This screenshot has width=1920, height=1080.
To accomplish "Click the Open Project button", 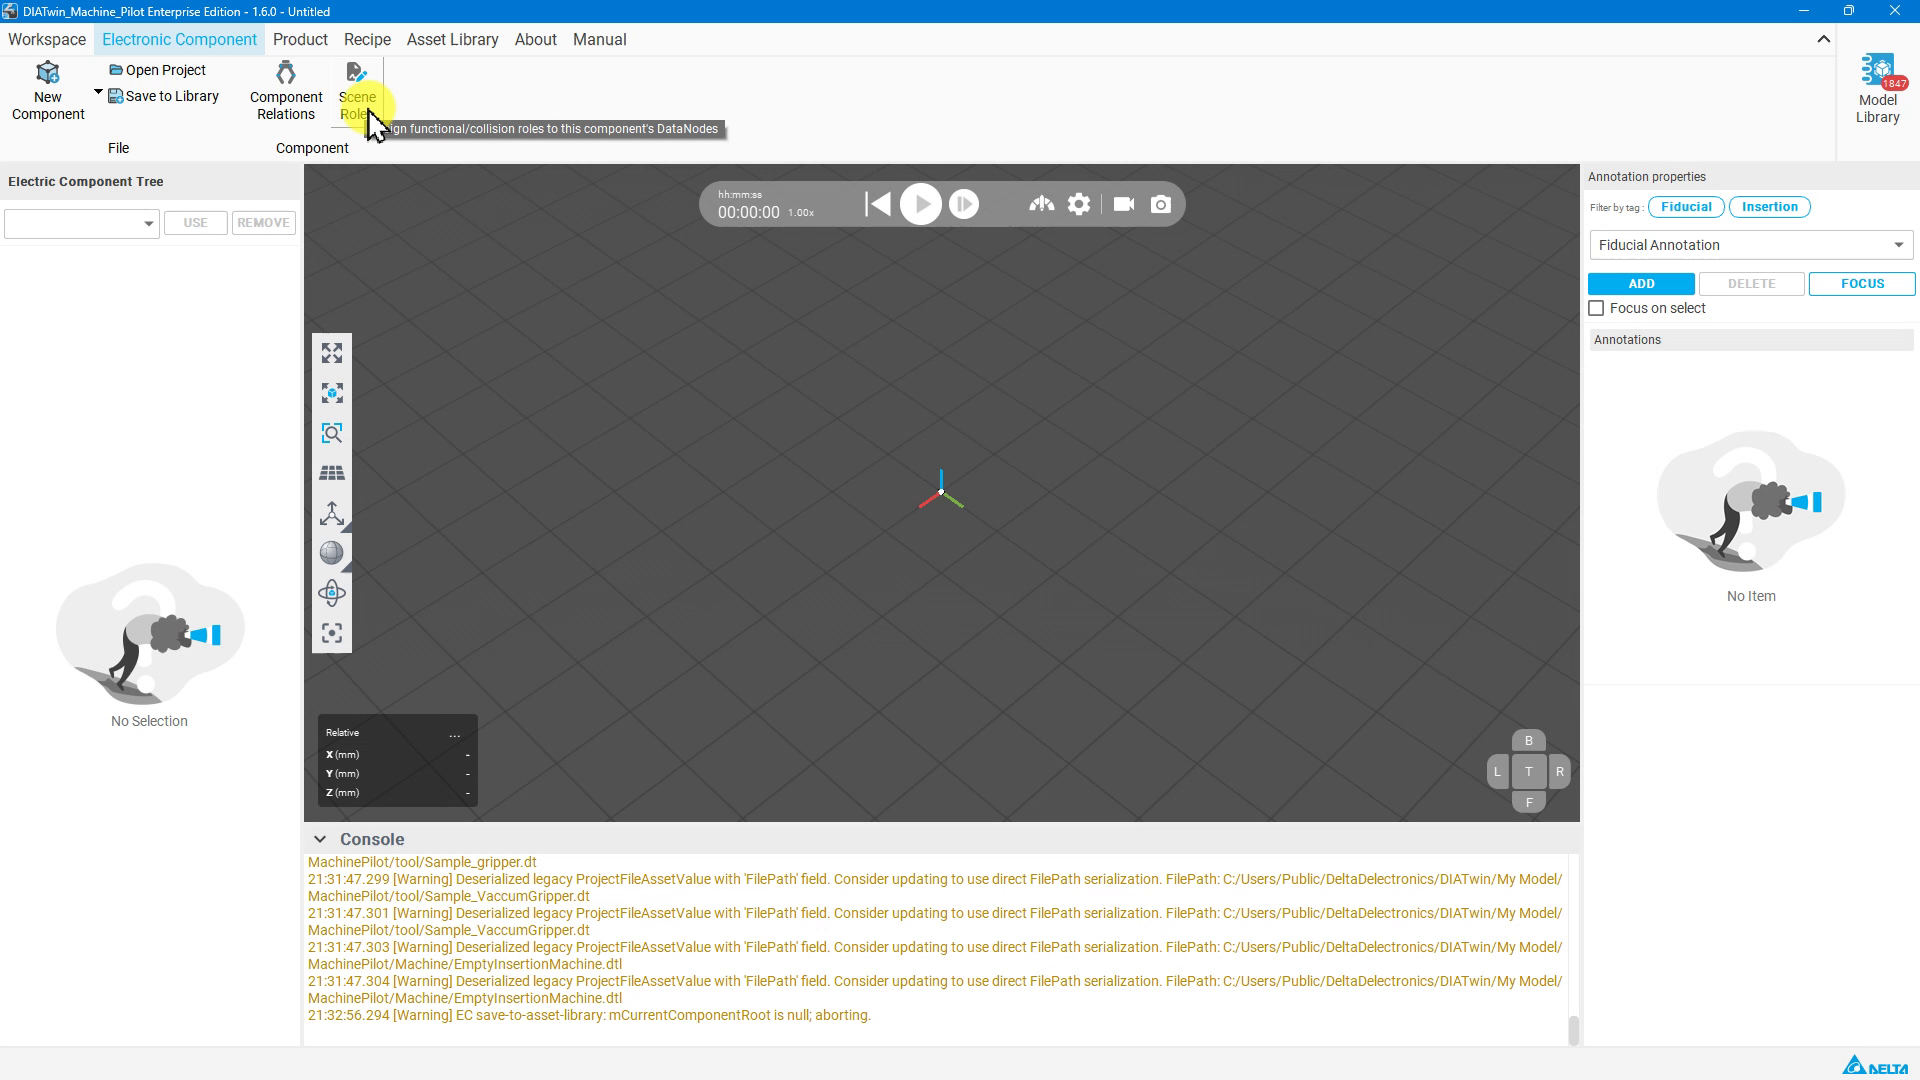I will tap(157, 70).
